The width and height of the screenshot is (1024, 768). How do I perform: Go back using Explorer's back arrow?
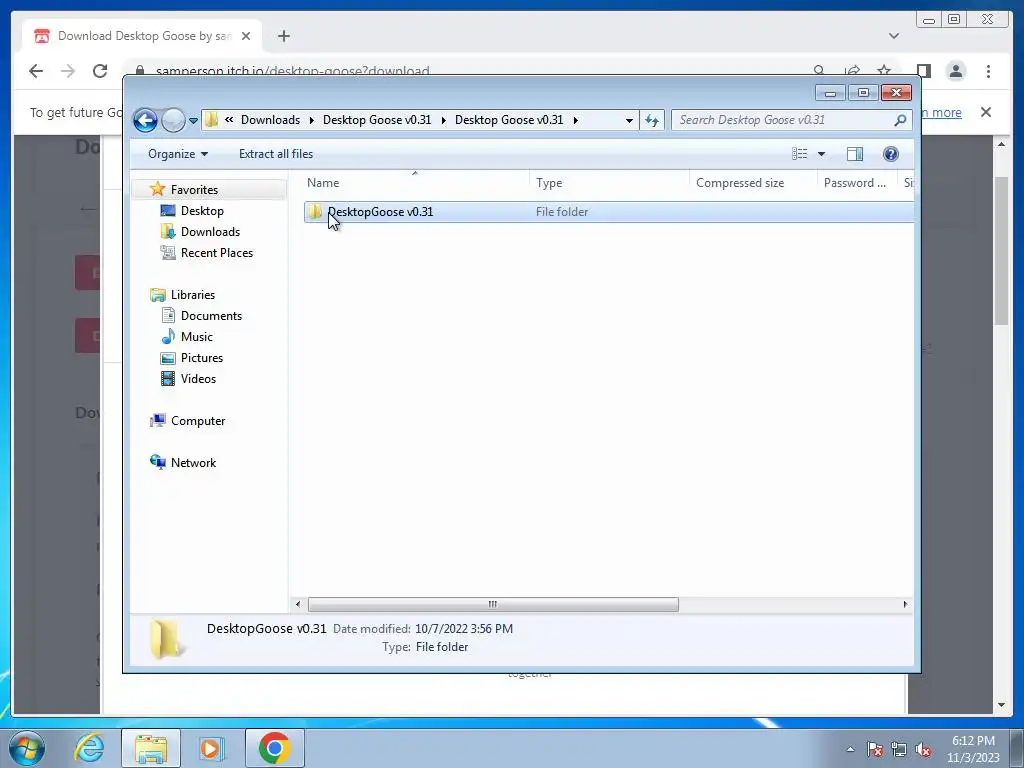tap(145, 120)
